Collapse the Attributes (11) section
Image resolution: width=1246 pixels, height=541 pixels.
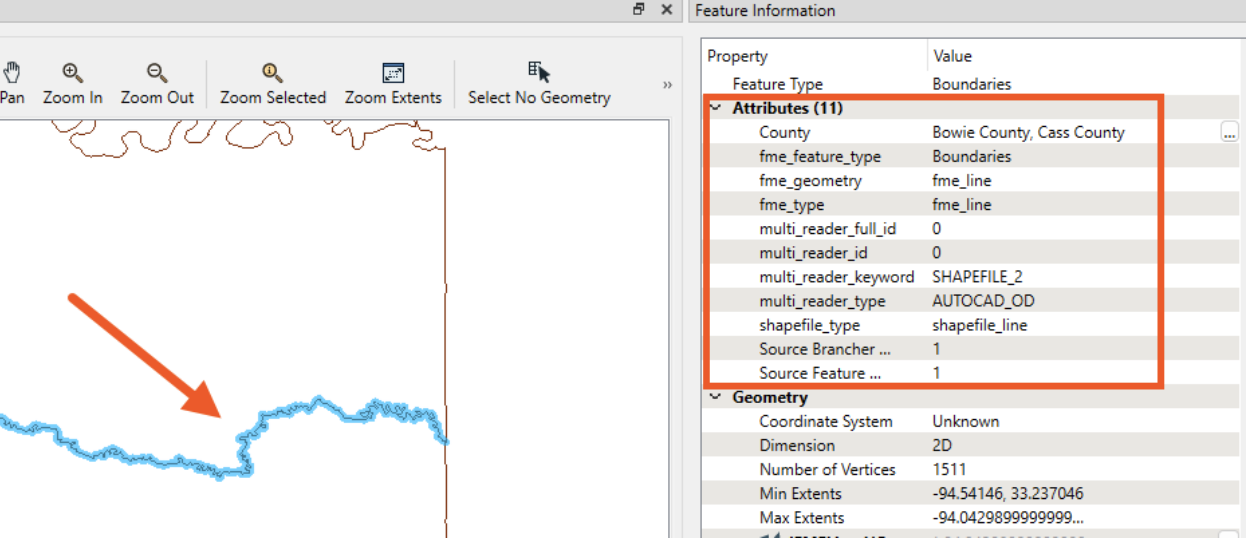[x=715, y=108]
